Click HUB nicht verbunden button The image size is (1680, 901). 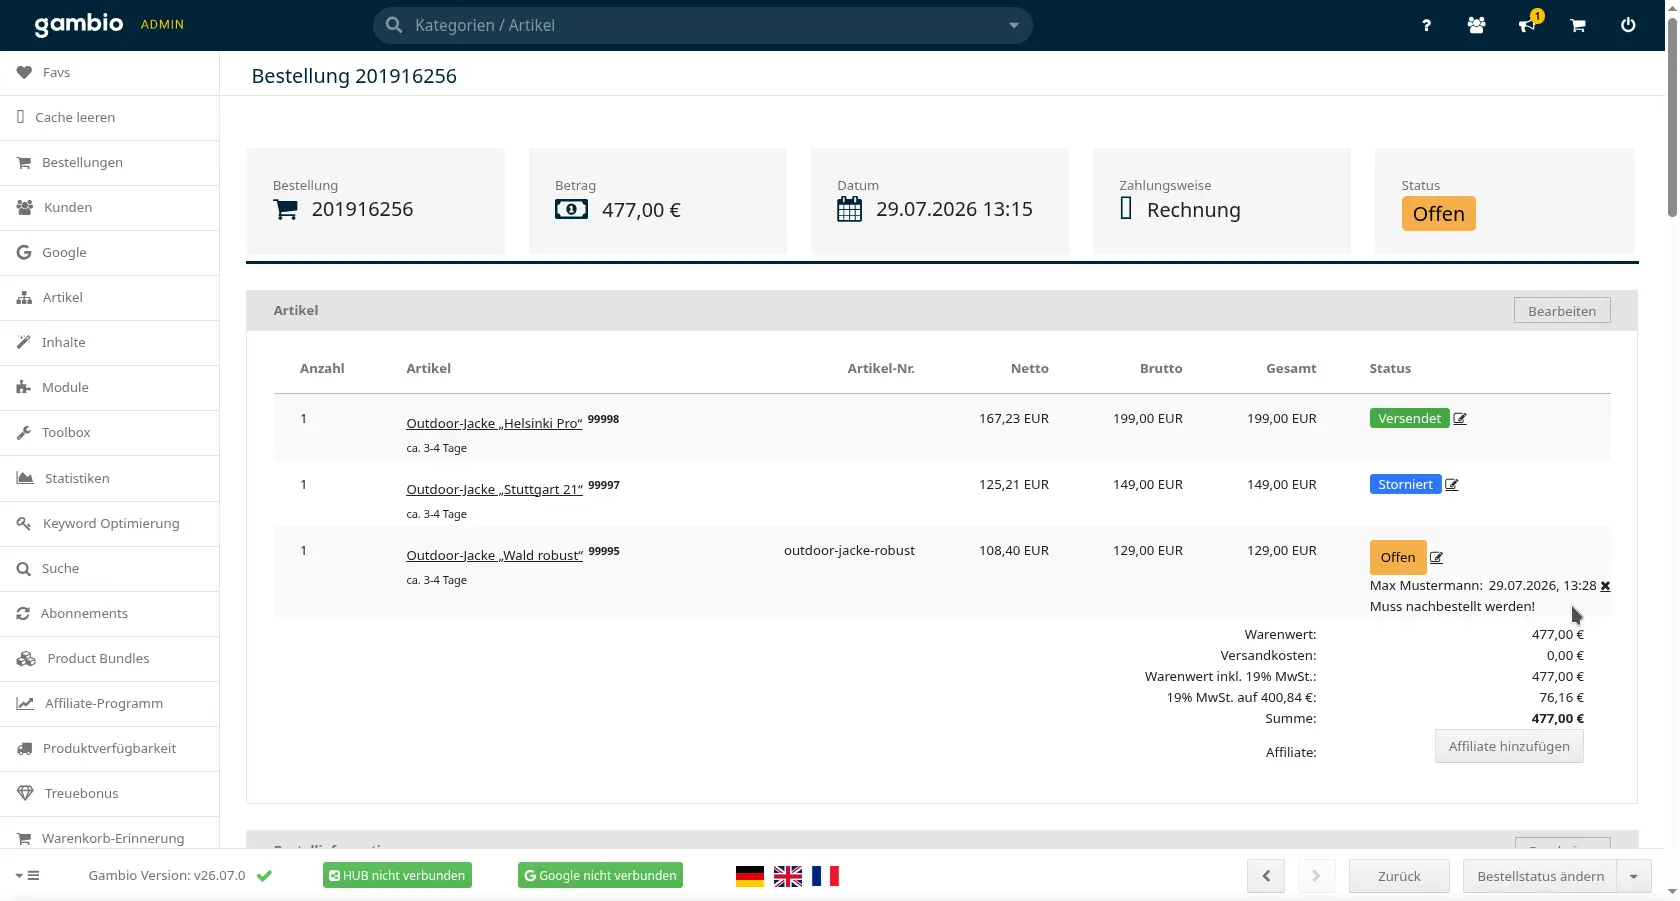[x=397, y=876]
